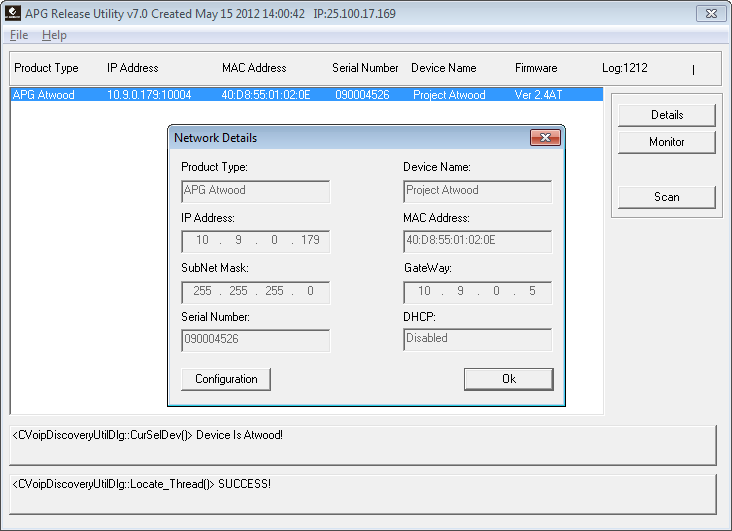This screenshot has width=732, height=531.
Task: Click the 10.9.0.179:10004 cell in device list
Action: click(x=149, y=95)
